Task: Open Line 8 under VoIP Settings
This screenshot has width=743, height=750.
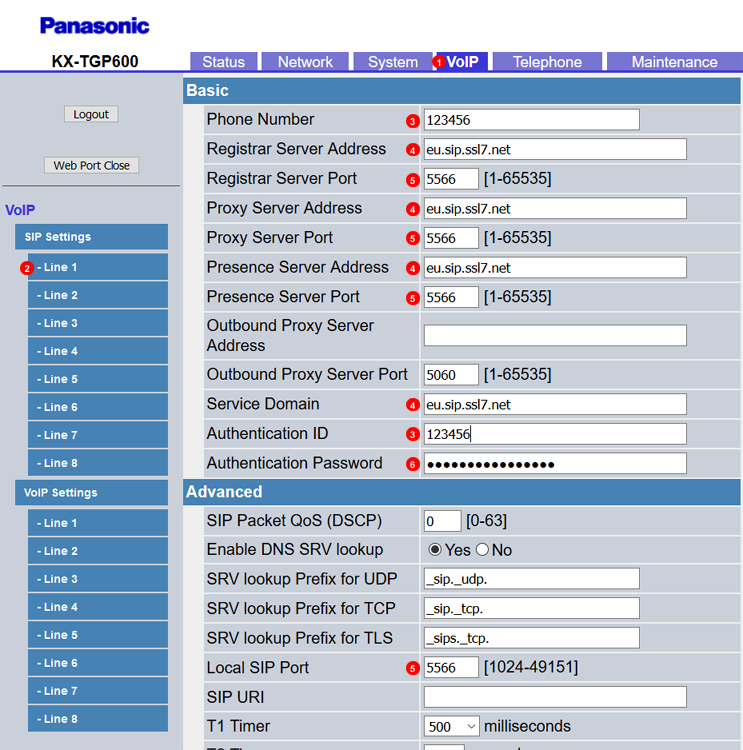Action: coord(98,719)
